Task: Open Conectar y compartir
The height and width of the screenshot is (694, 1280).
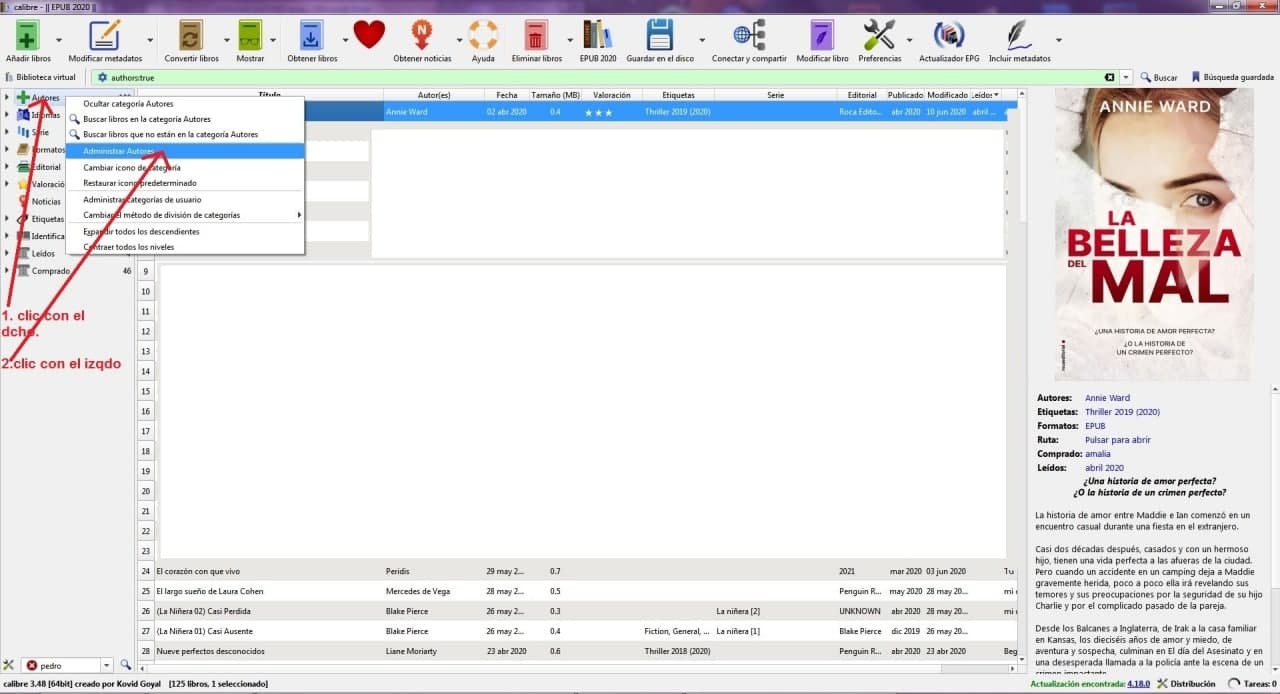Action: tap(748, 35)
